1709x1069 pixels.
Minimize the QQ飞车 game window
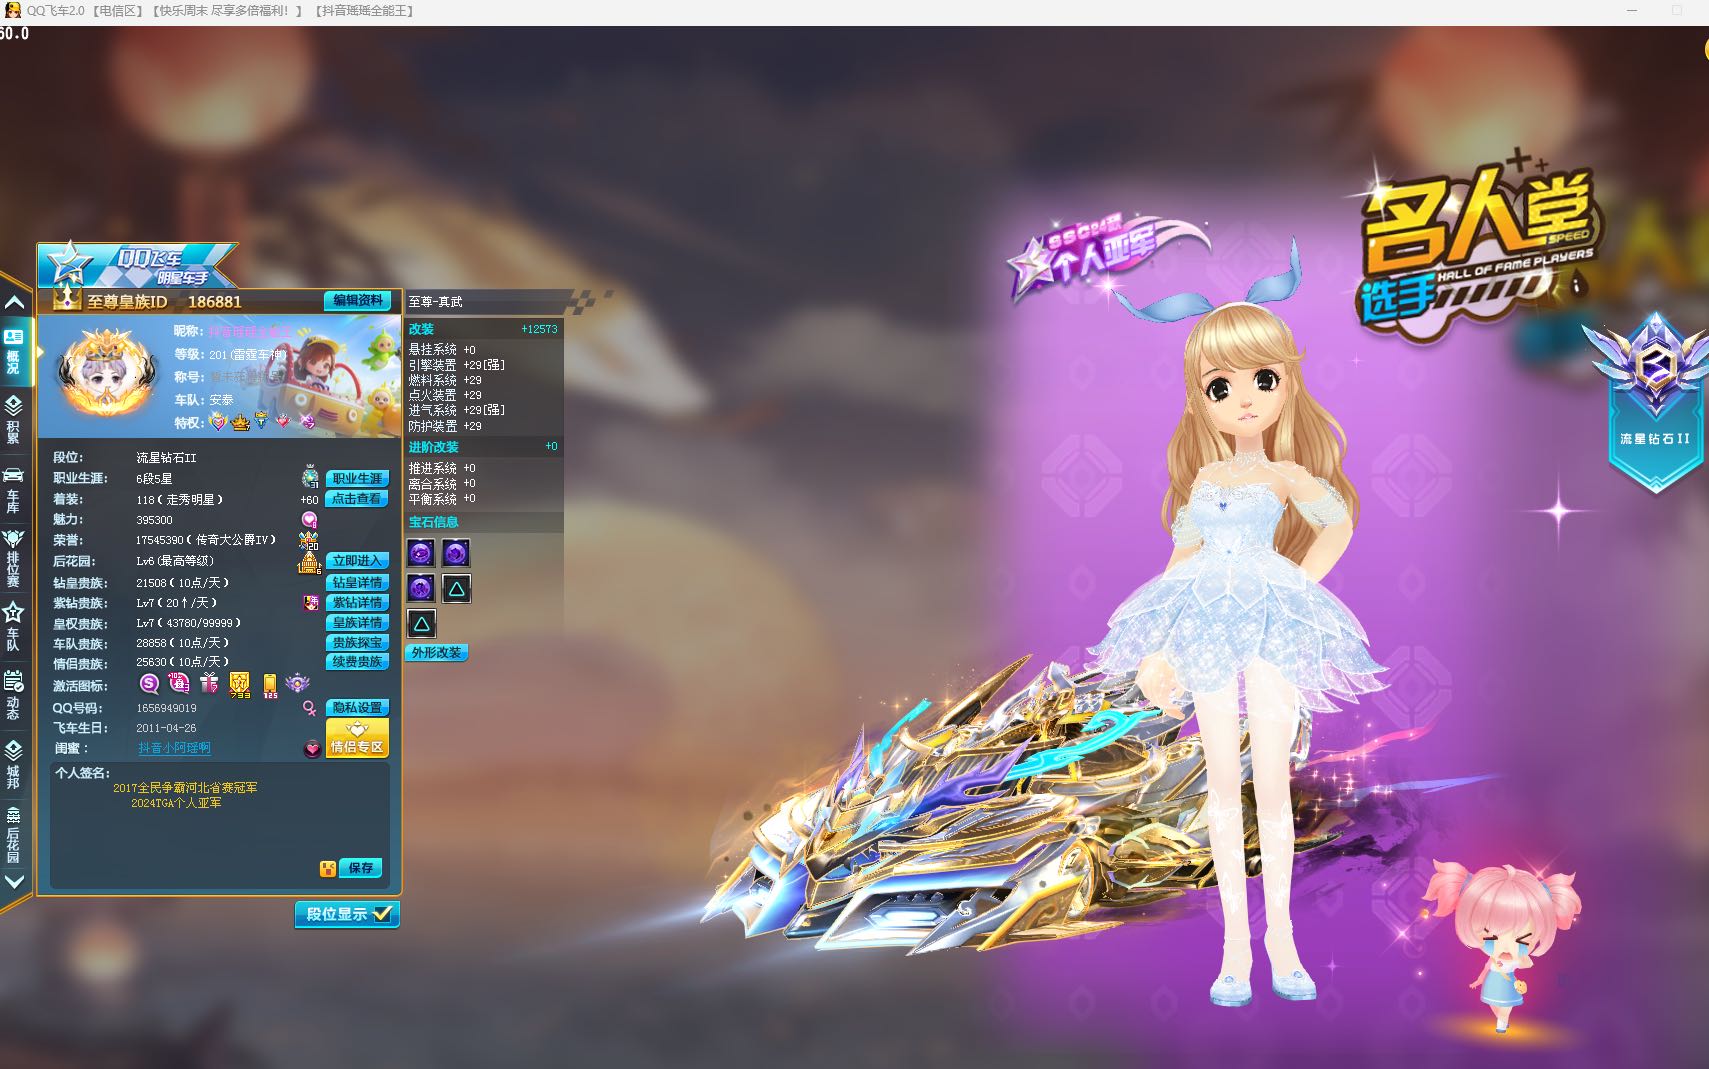coord(1632,11)
